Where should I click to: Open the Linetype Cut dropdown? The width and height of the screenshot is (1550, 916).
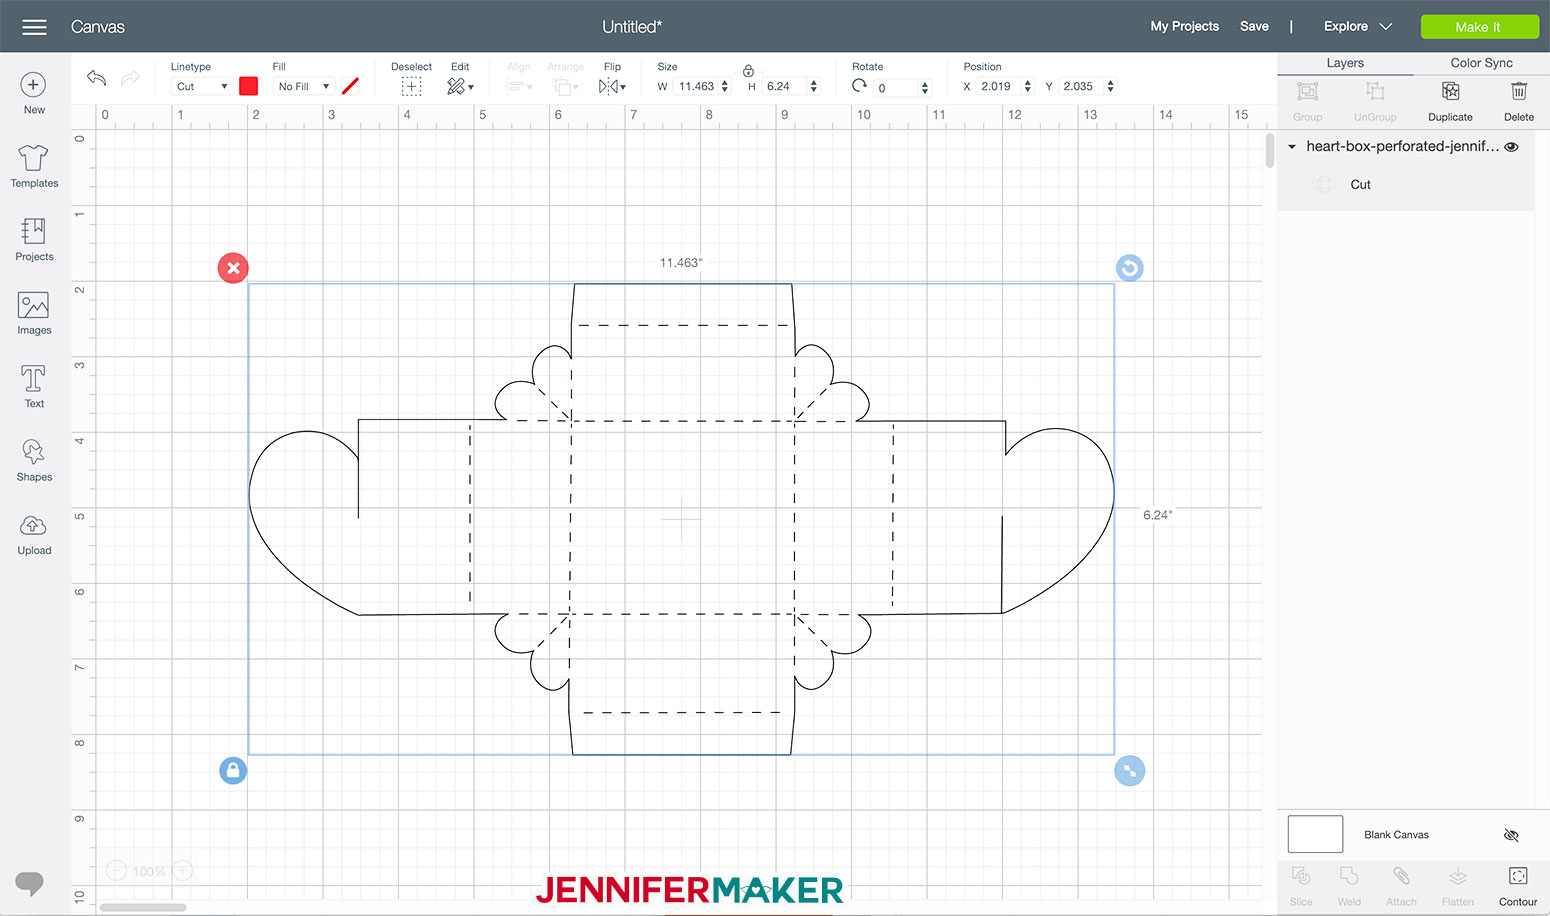[202, 87]
